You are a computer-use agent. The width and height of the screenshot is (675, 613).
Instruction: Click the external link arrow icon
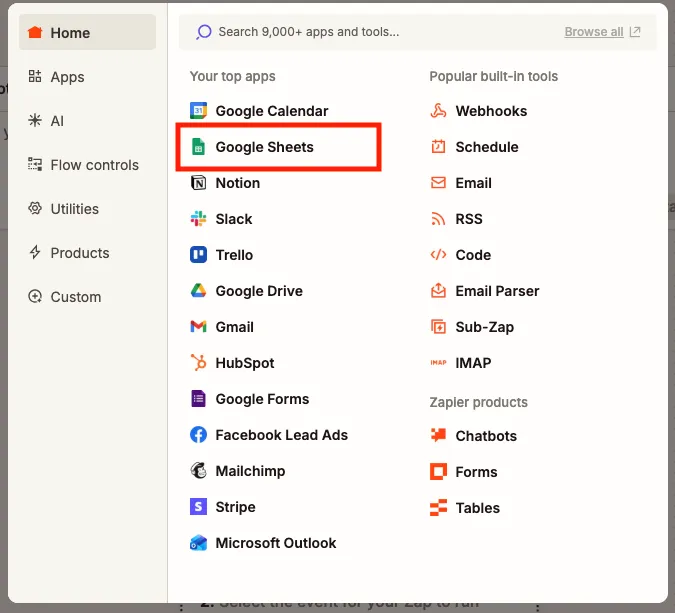click(635, 32)
